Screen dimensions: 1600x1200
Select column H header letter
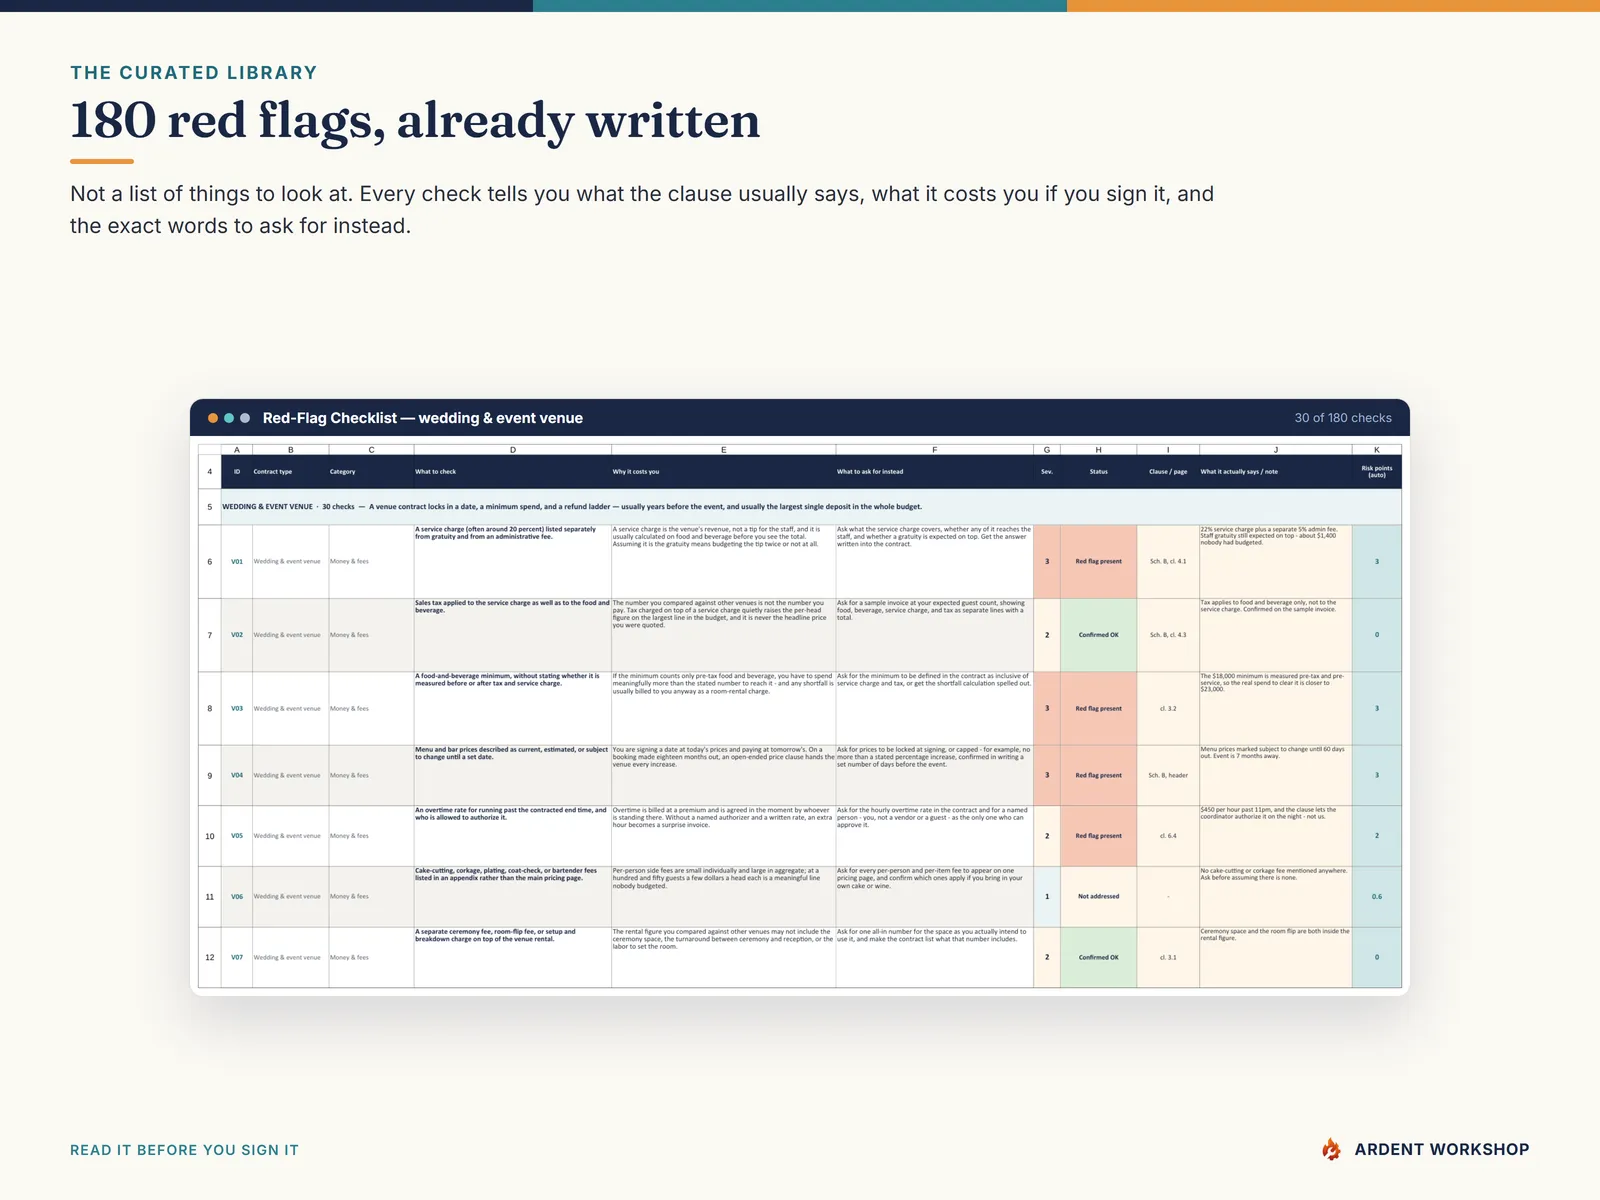(x=1098, y=450)
